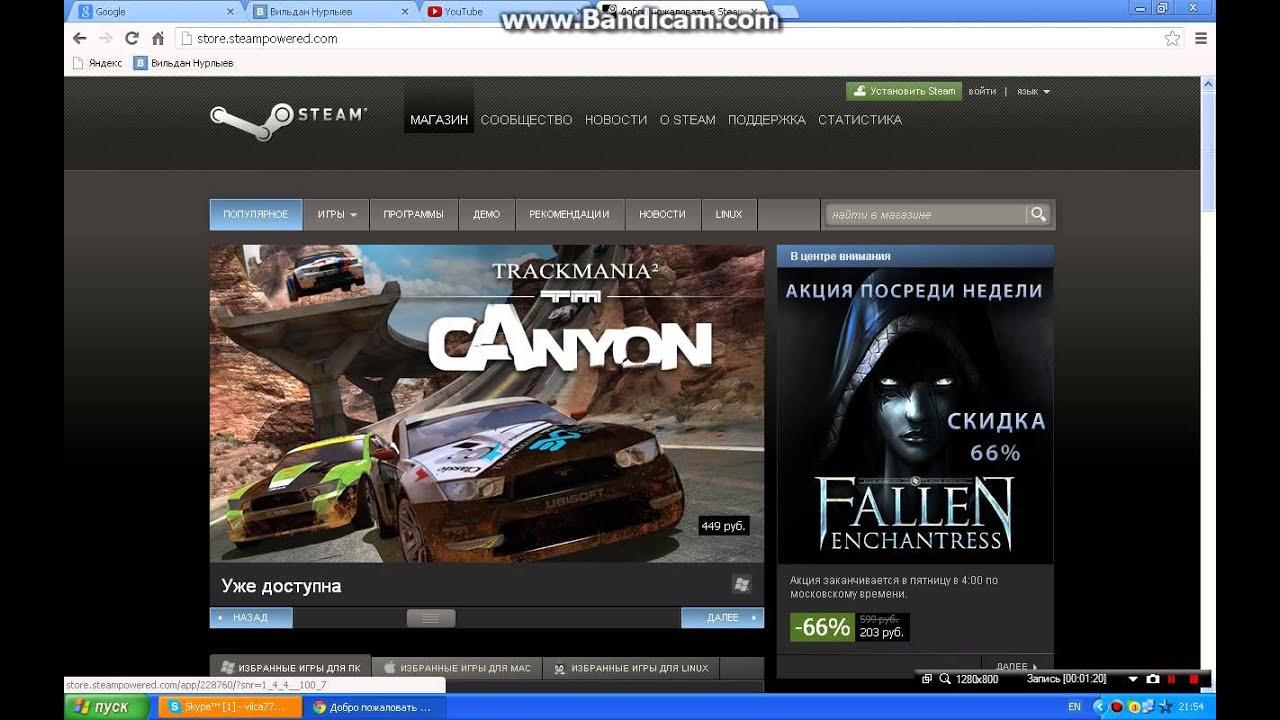Open СТАТИСТИКА menu
The height and width of the screenshot is (720, 1280).
point(860,119)
